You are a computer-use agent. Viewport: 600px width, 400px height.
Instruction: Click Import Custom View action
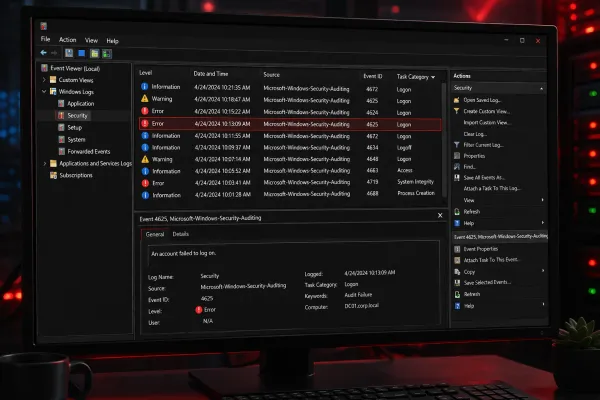pyautogui.click(x=488, y=122)
